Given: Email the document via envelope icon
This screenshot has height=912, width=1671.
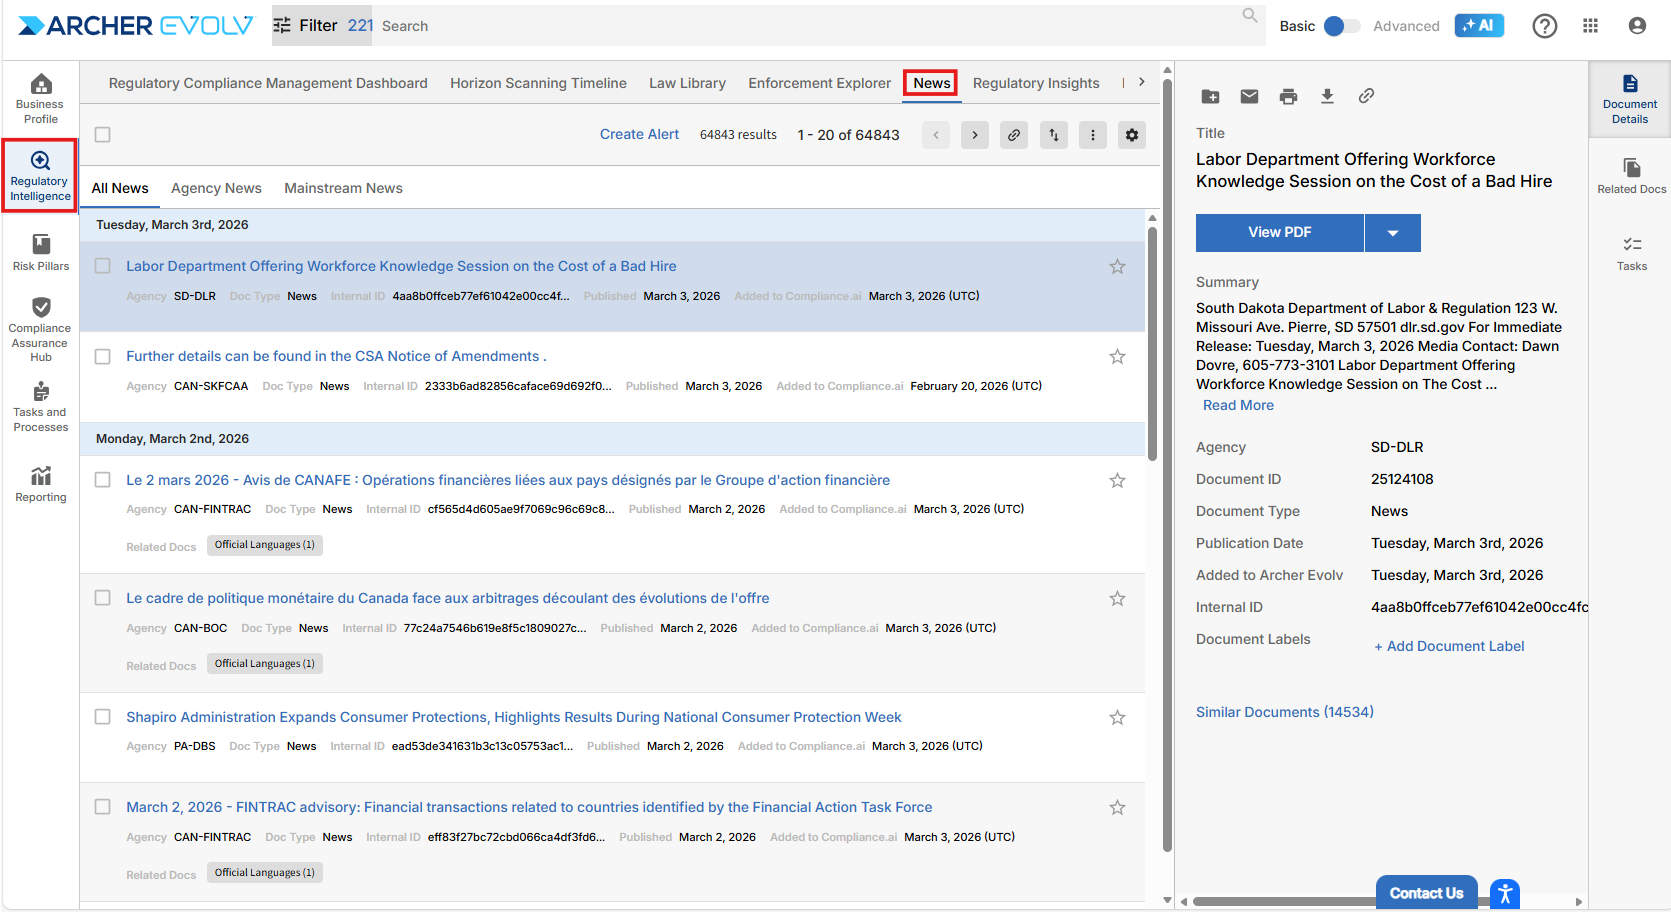Looking at the screenshot, I should (x=1249, y=96).
